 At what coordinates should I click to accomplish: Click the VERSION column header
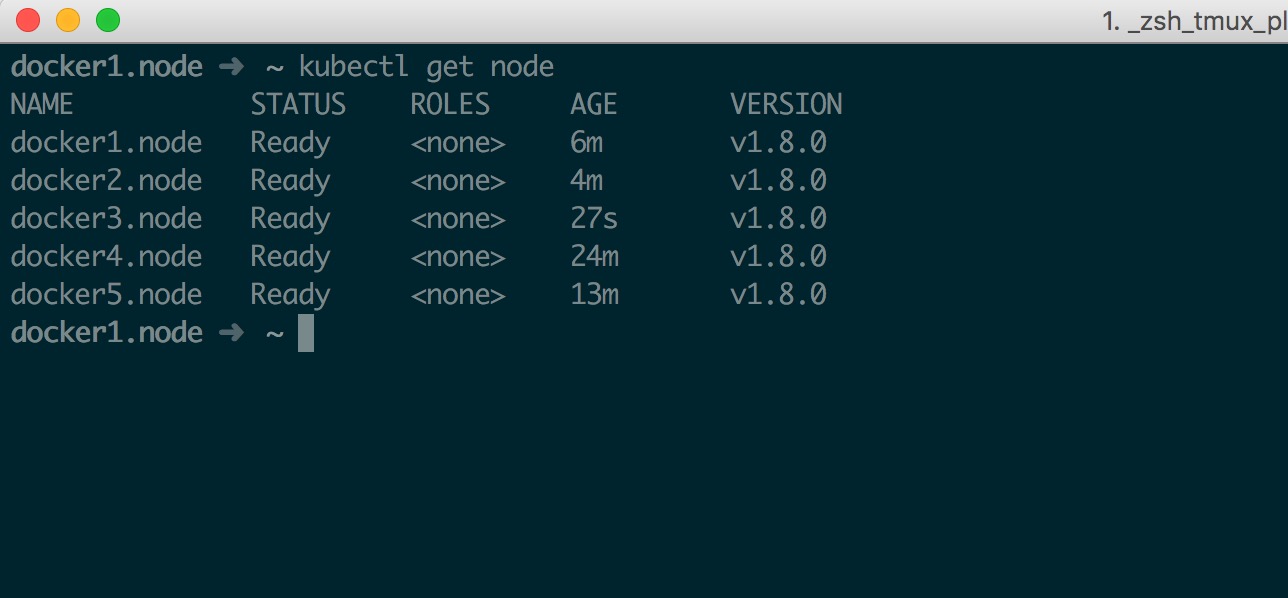786,105
